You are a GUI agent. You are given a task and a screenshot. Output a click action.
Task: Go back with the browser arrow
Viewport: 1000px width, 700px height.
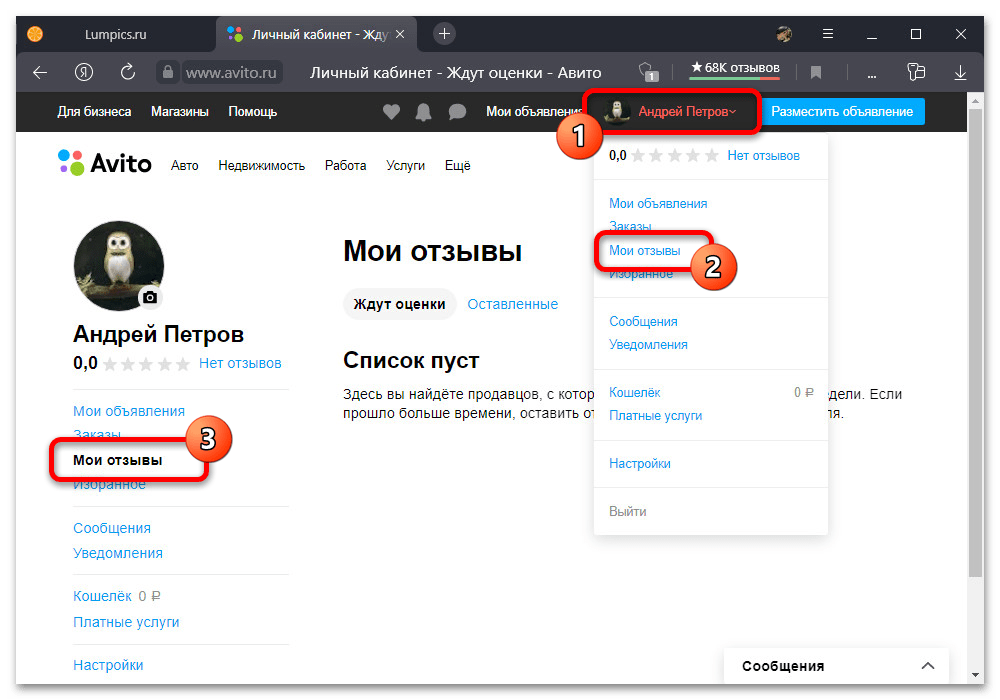tap(40, 72)
